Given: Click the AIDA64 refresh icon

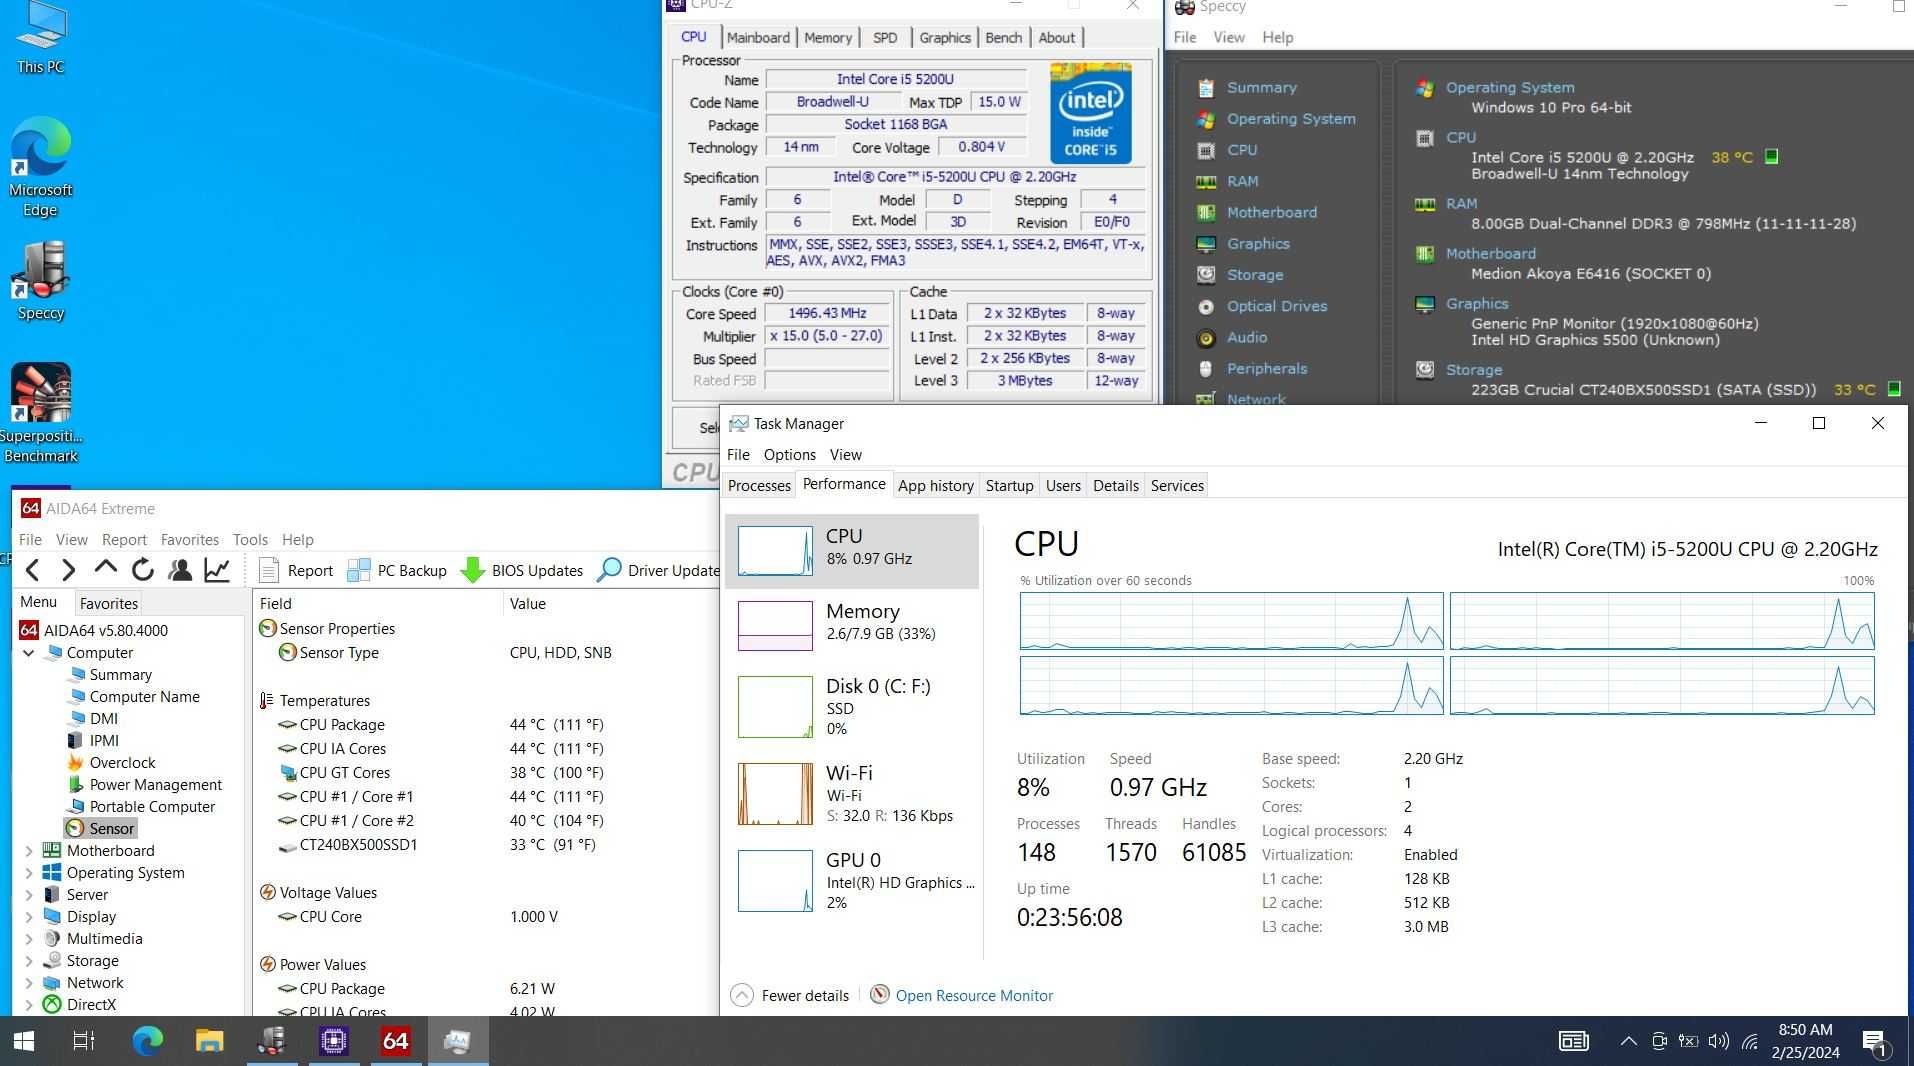Looking at the screenshot, I should (x=143, y=570).
